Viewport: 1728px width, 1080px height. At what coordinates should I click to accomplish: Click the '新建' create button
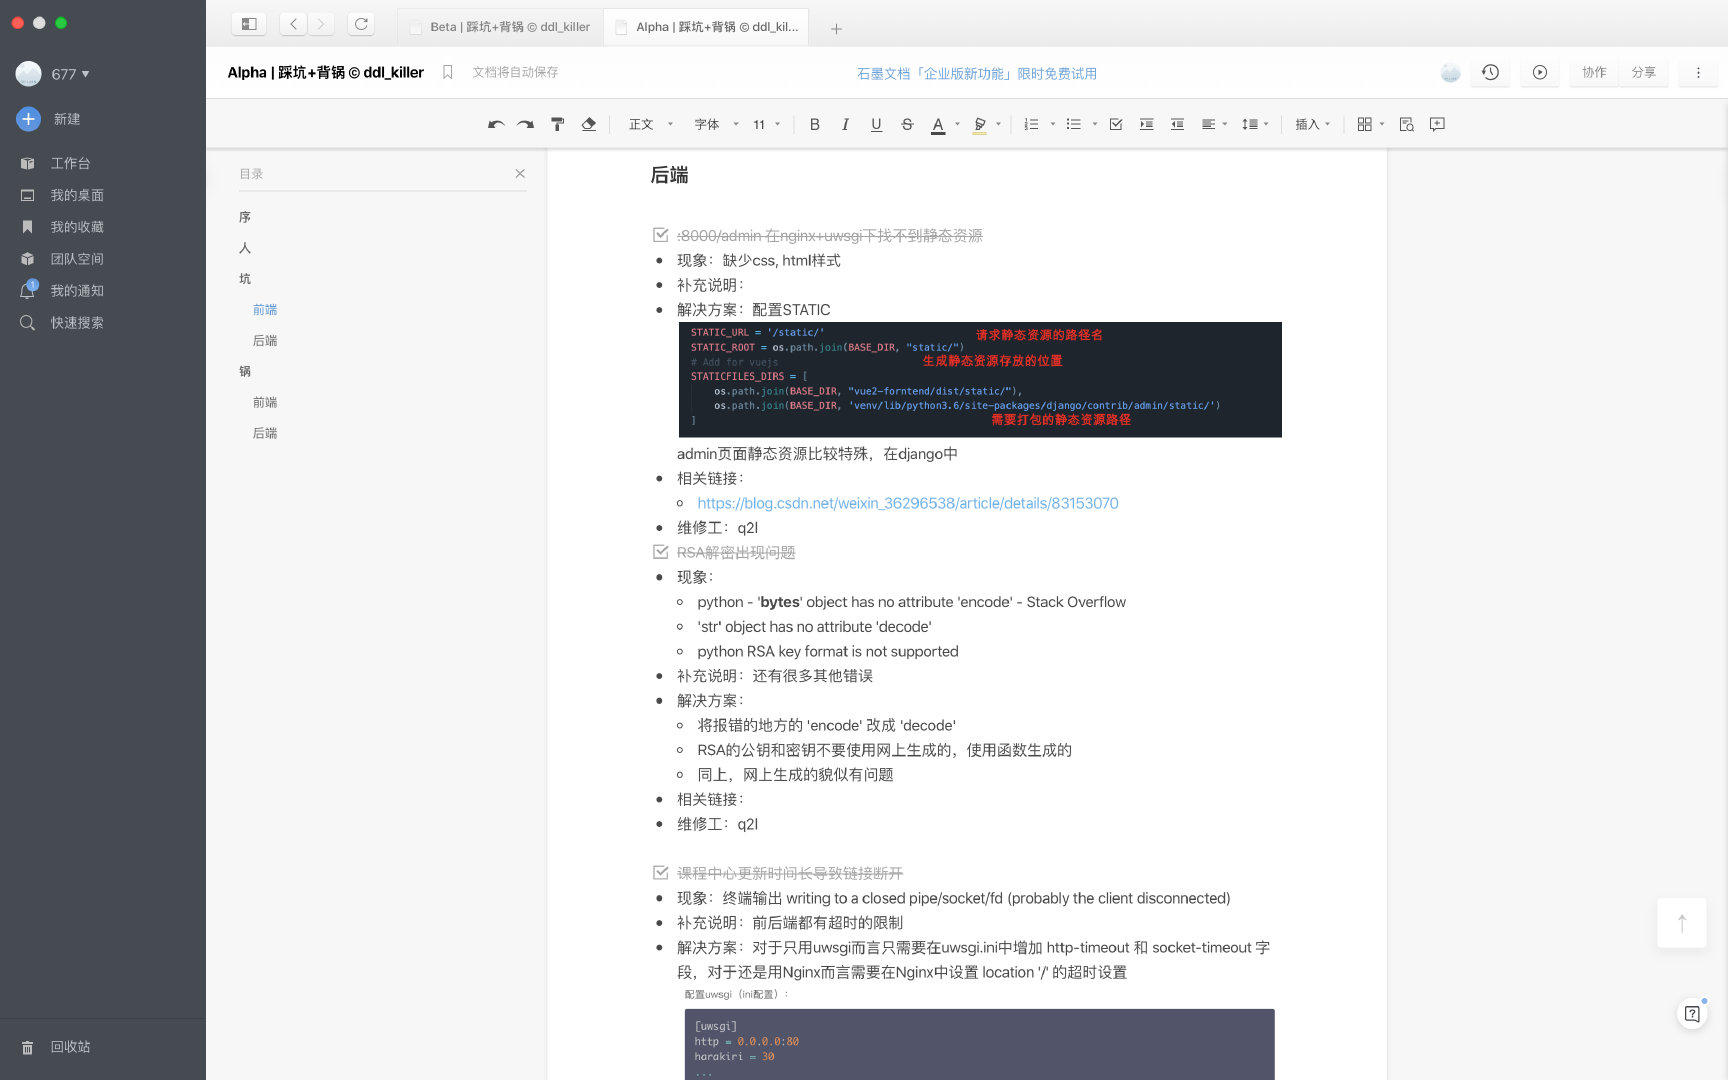[x=49, y=119]
